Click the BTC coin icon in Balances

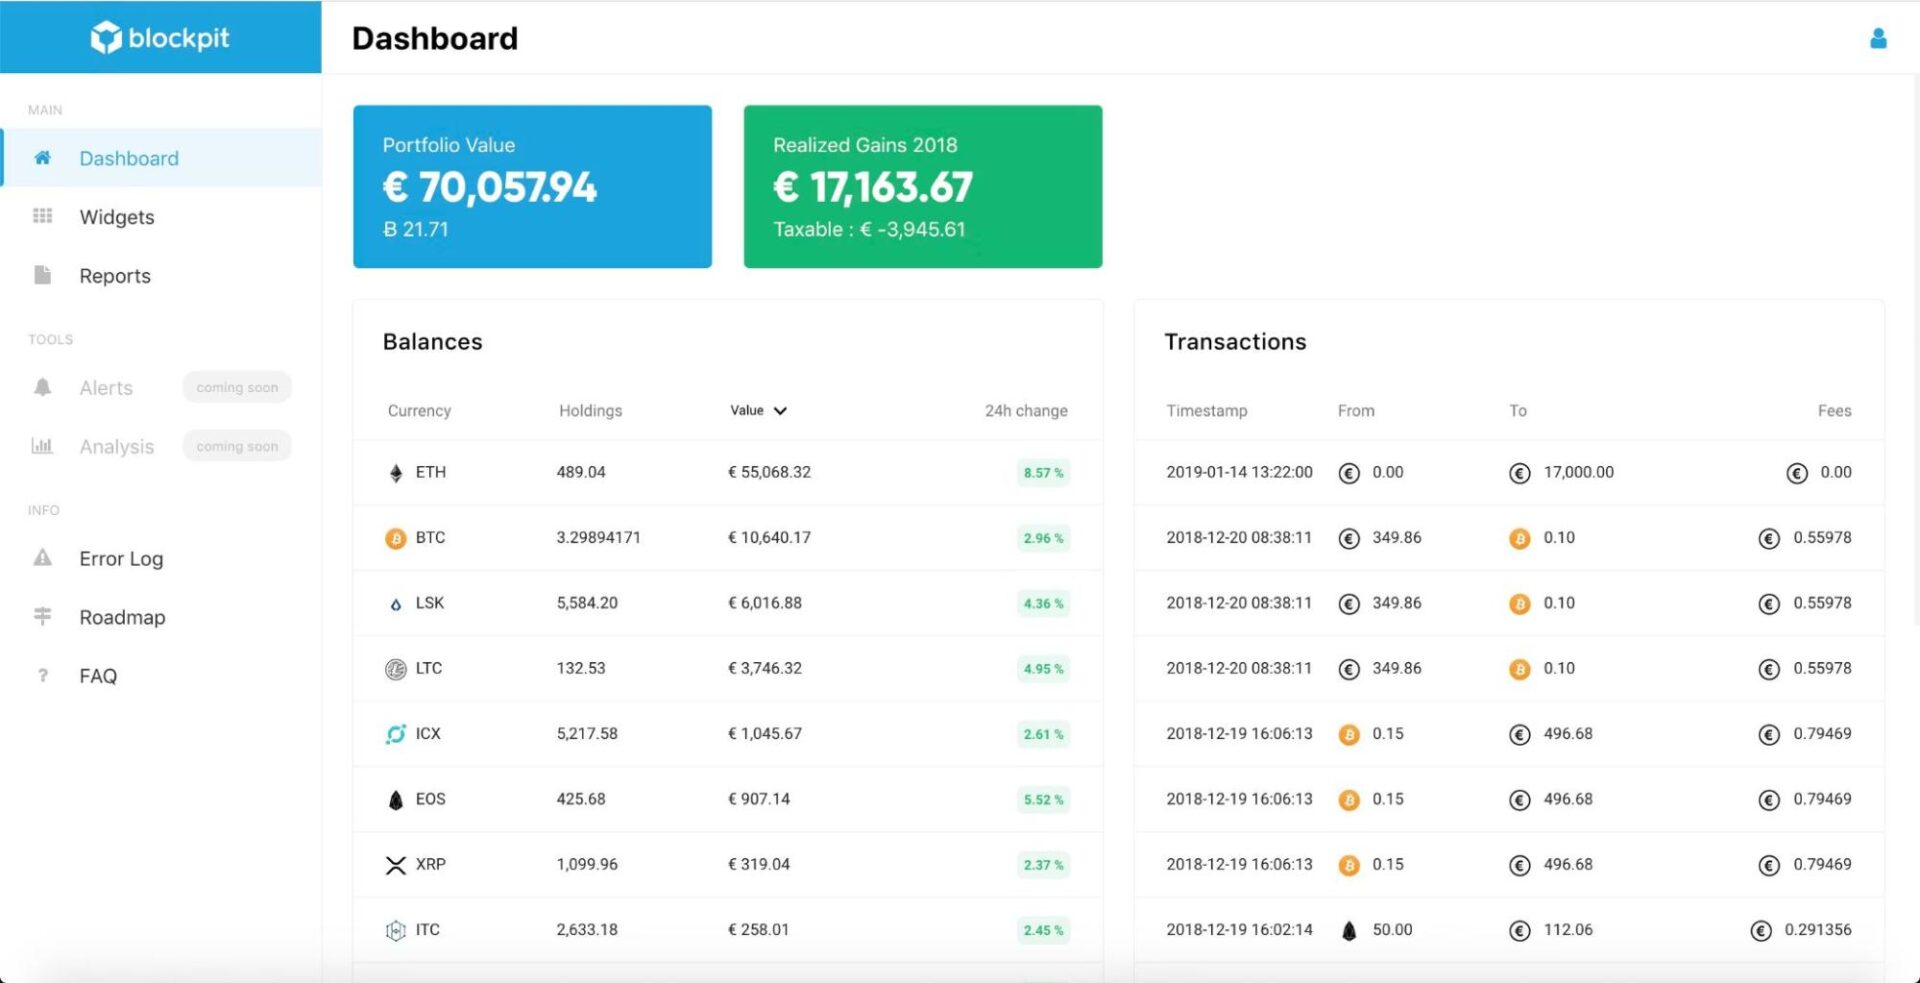tap(396, 538)
